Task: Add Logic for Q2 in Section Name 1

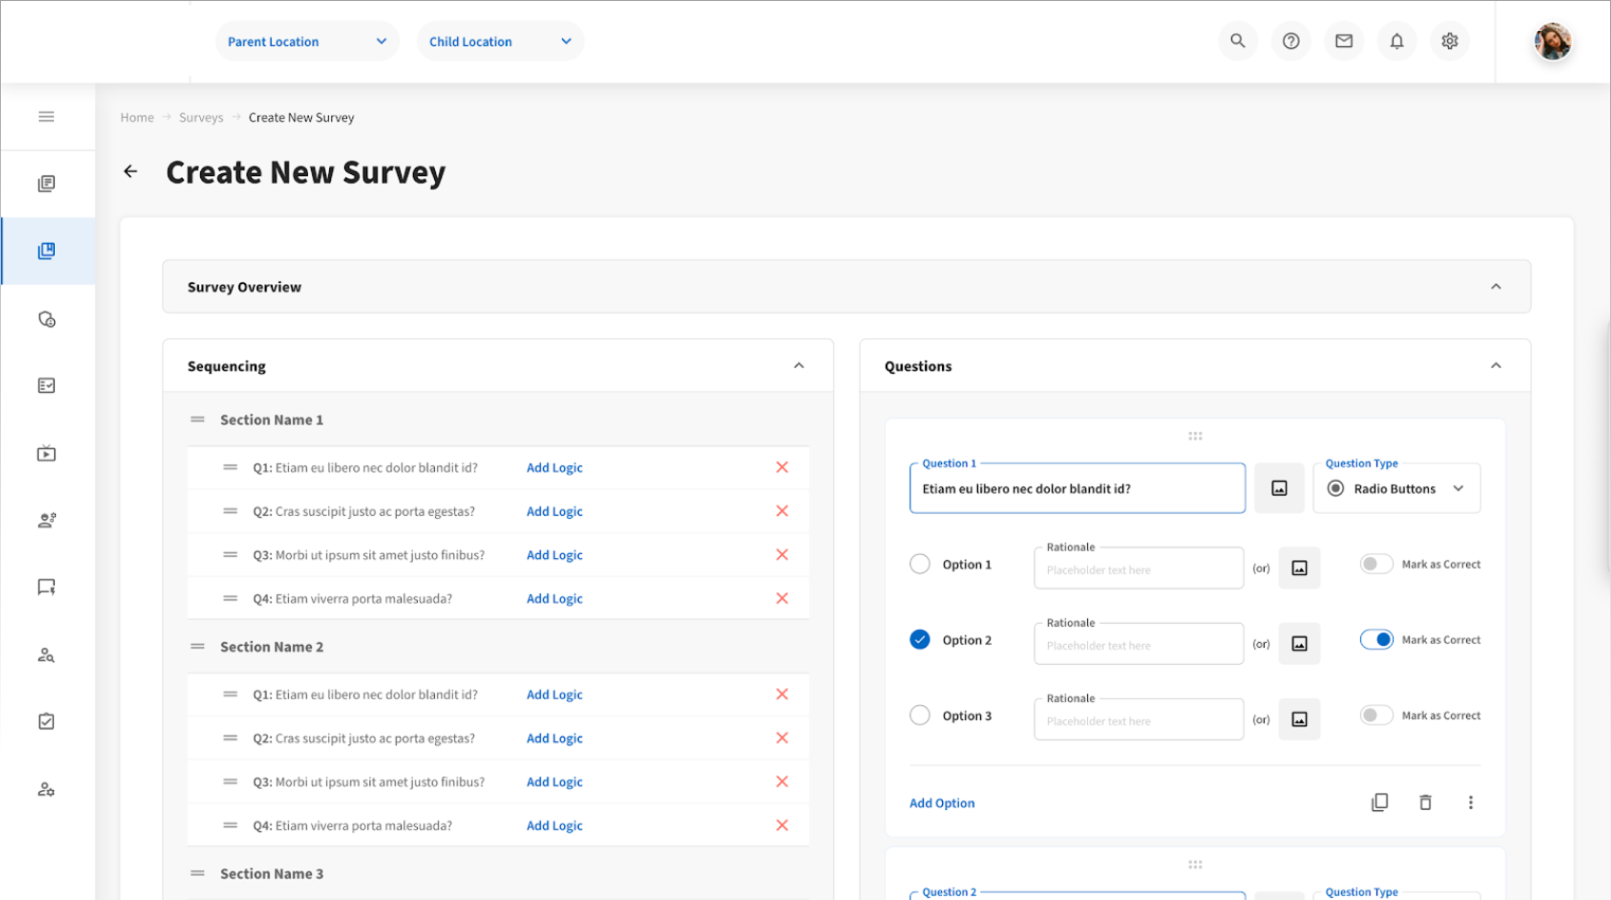Action: 554,511
